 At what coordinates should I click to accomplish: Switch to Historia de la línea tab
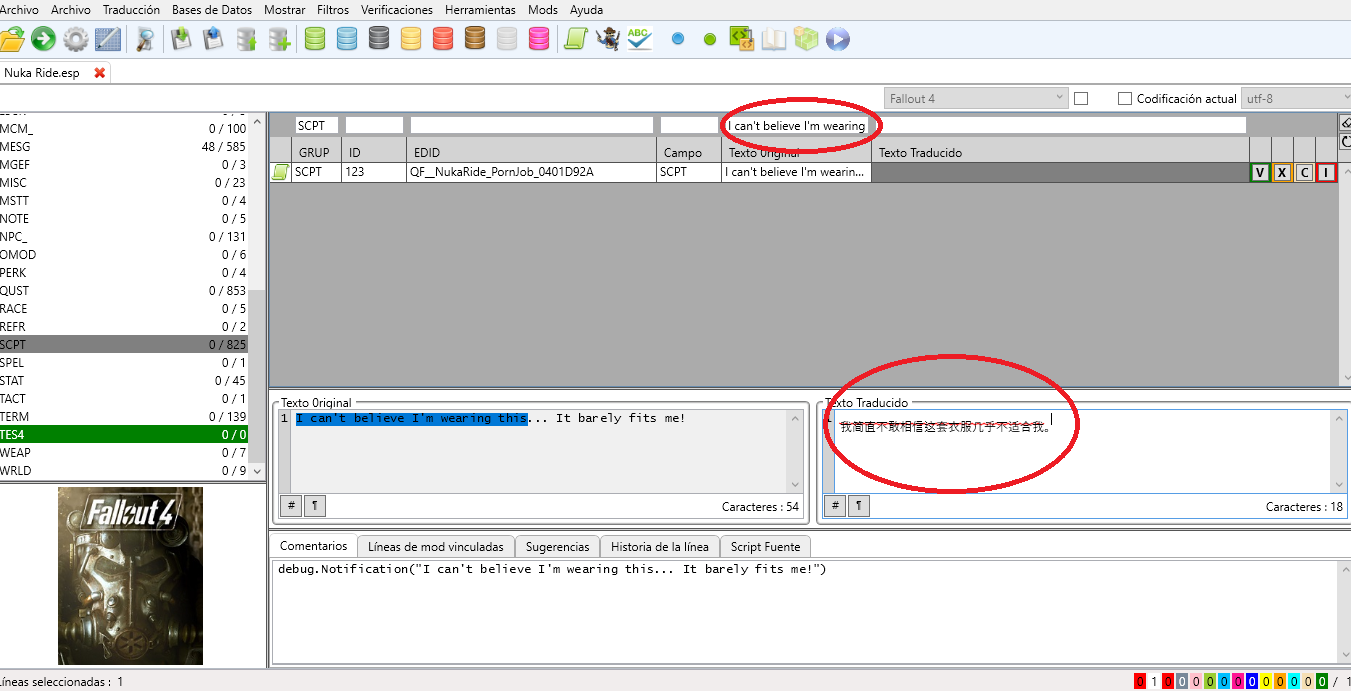point(660,546)
